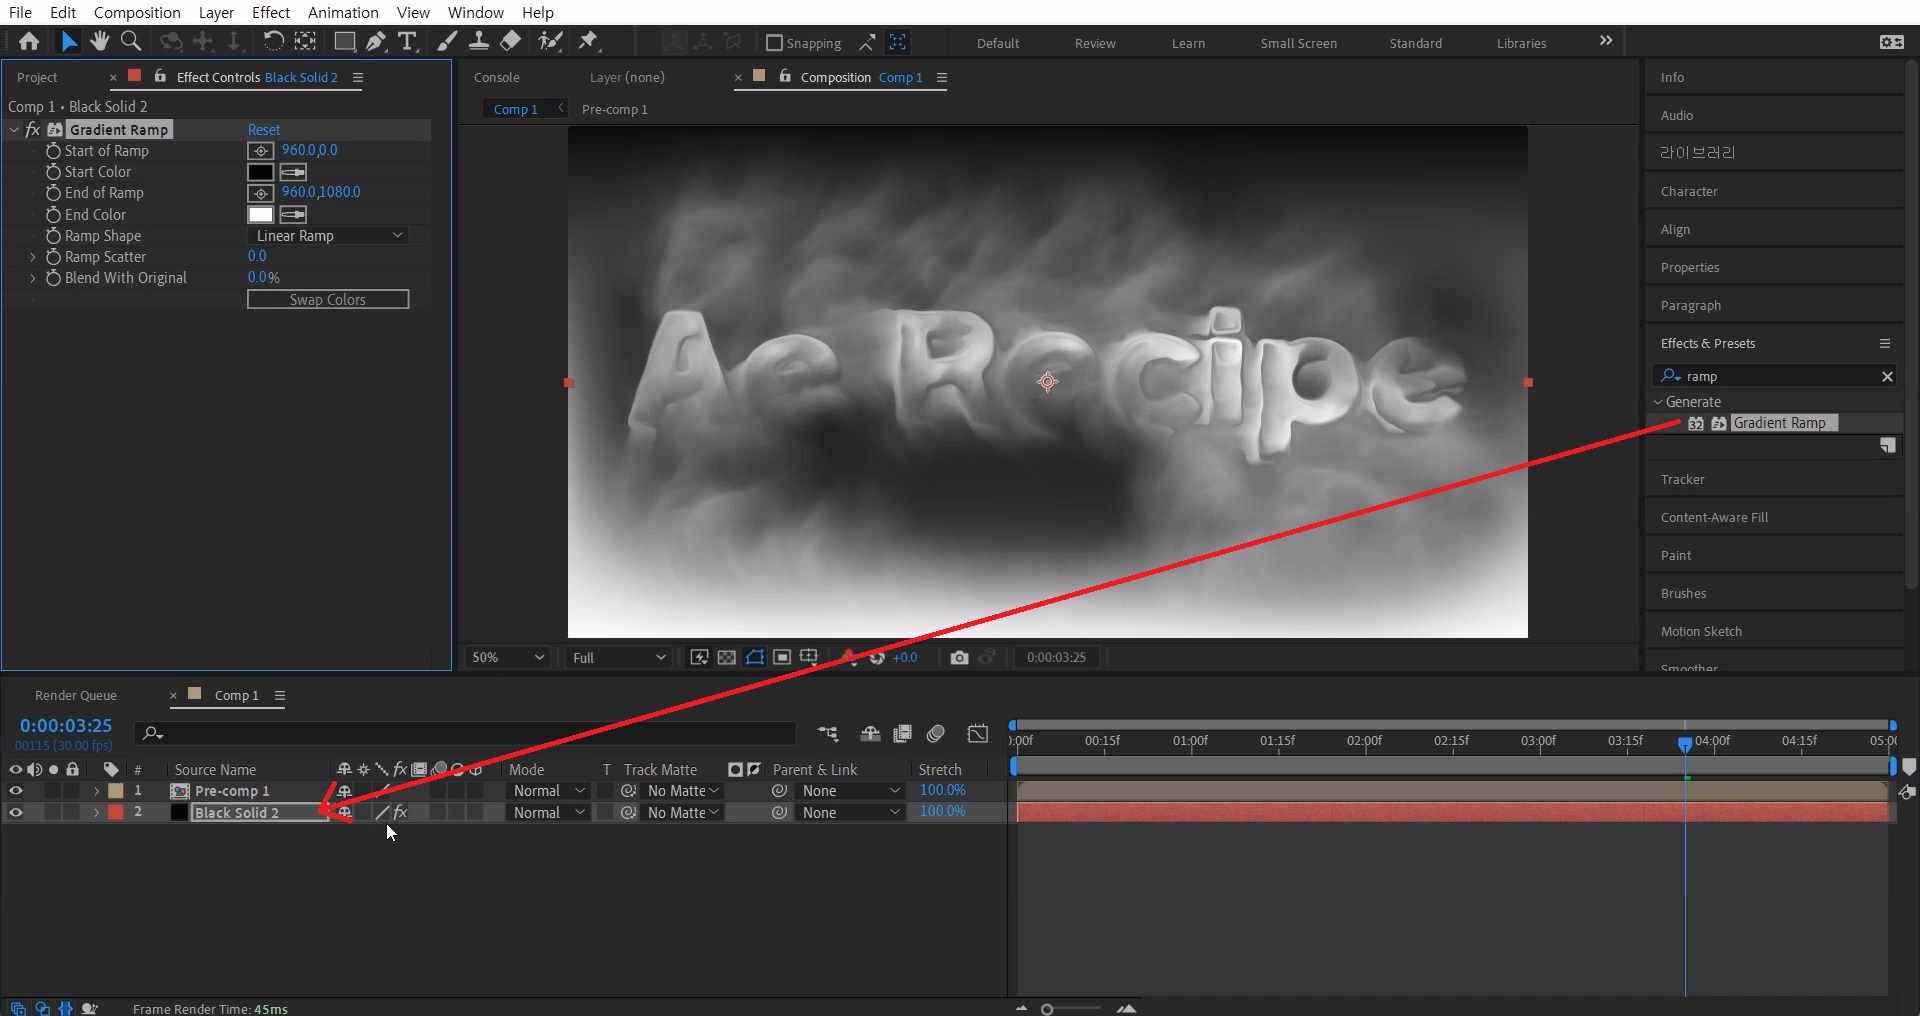The image size is (1920, 1016).
Task: Click End of Ramp point picker crosshair
Action: tap(260, 193)
